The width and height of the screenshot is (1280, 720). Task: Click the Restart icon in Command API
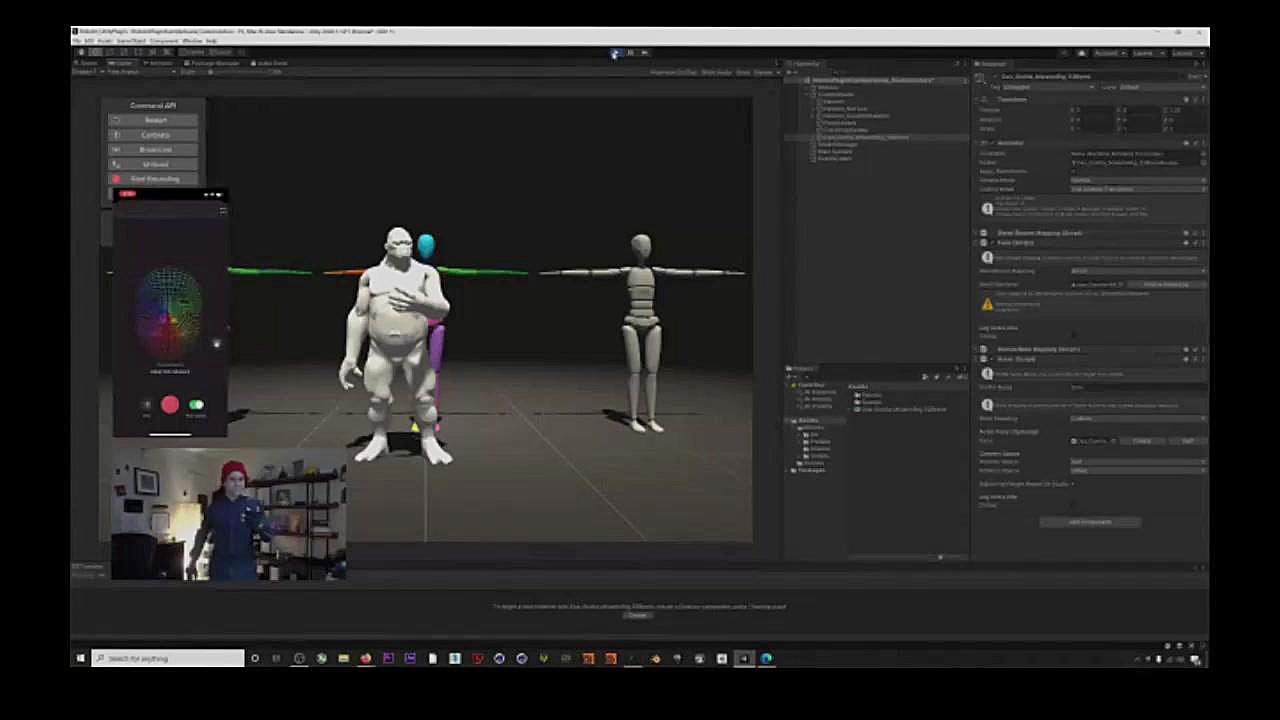[x=116, y=120]
